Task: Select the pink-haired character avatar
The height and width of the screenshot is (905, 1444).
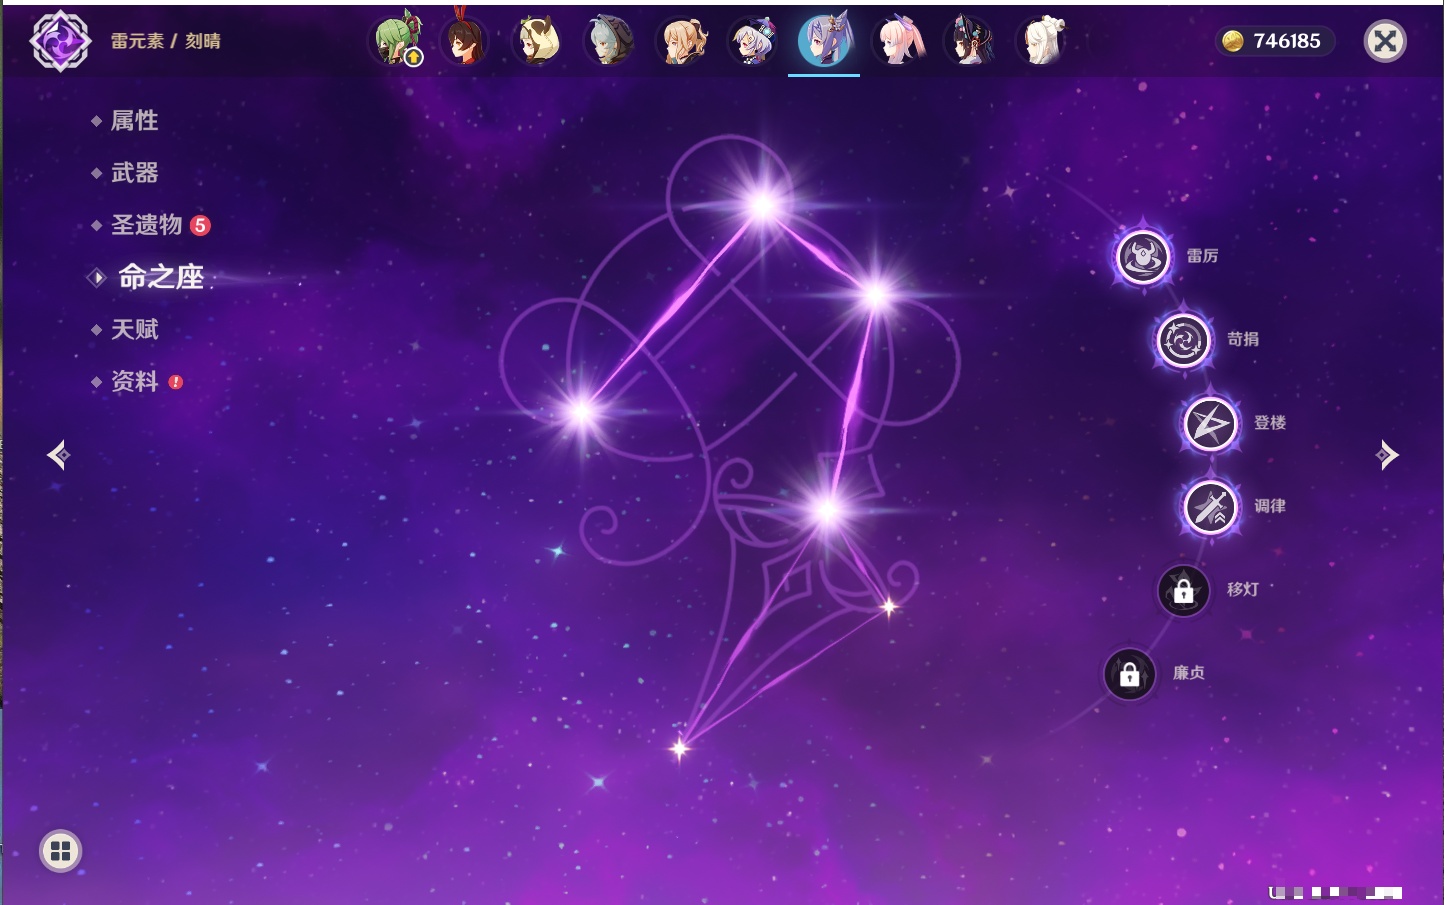Action: click(897, 40)
